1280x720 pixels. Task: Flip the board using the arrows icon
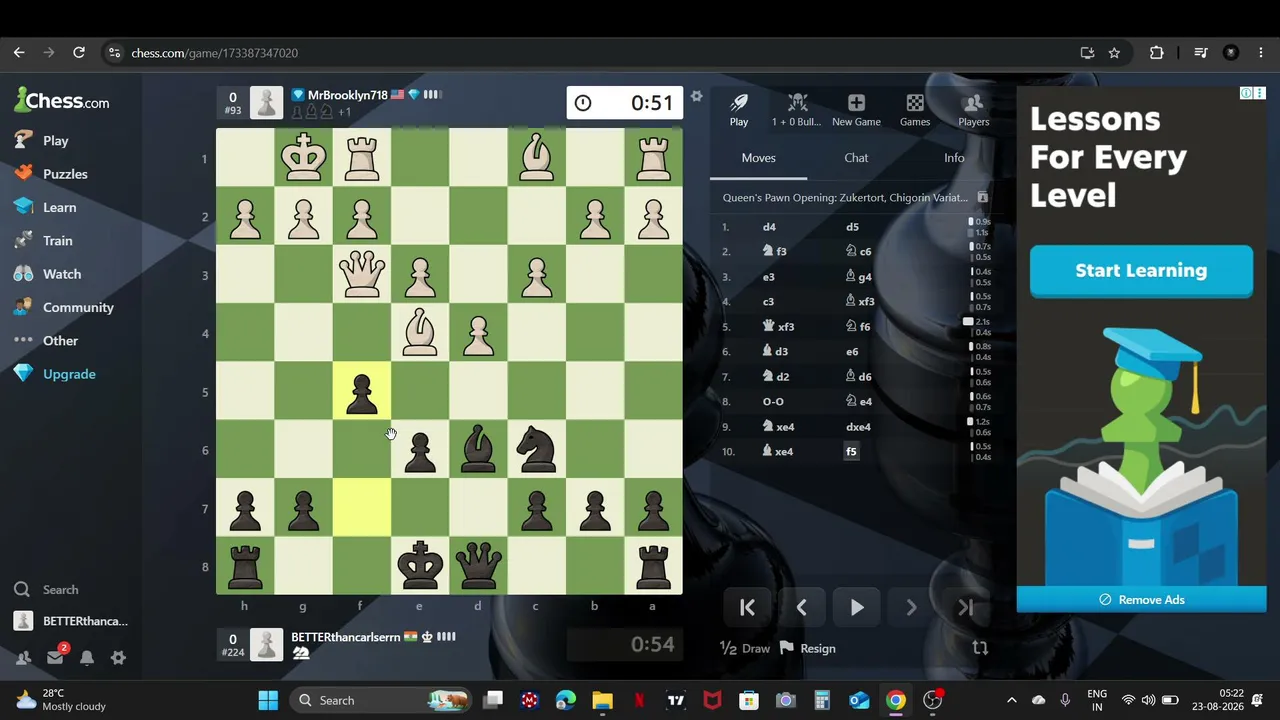[x=980, y=648]
